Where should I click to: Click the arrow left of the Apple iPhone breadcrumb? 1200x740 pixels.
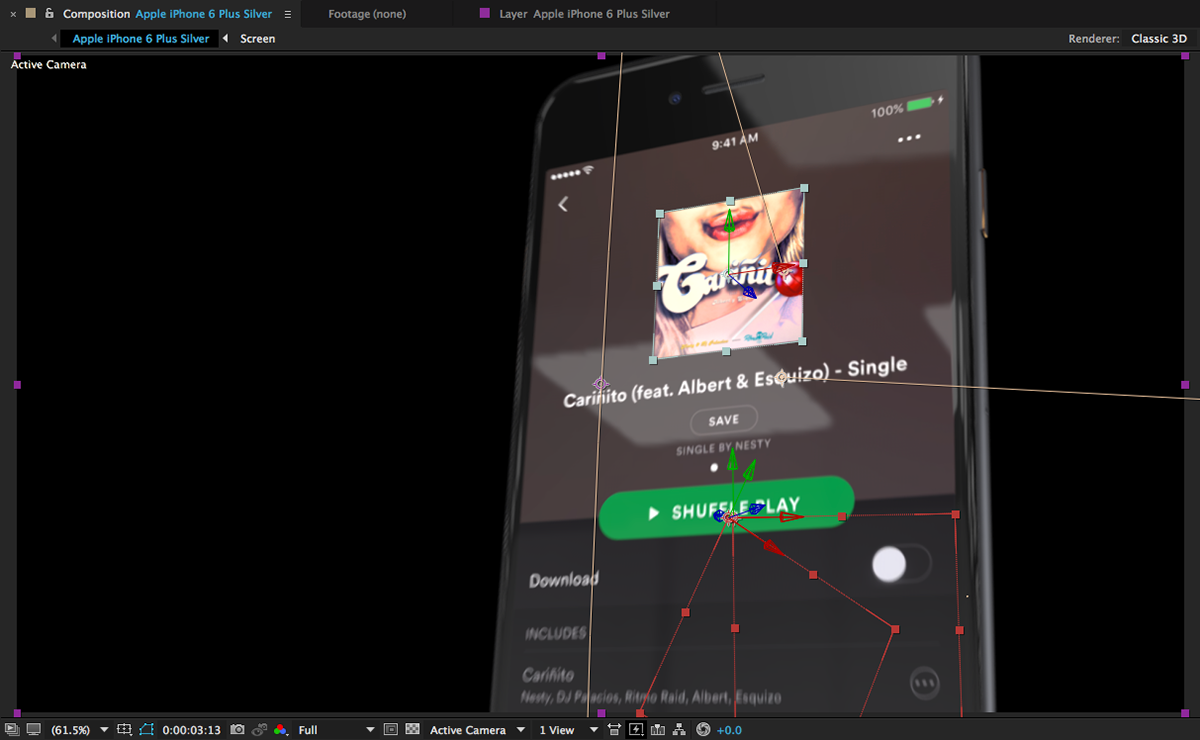click(x=54, y=39)
